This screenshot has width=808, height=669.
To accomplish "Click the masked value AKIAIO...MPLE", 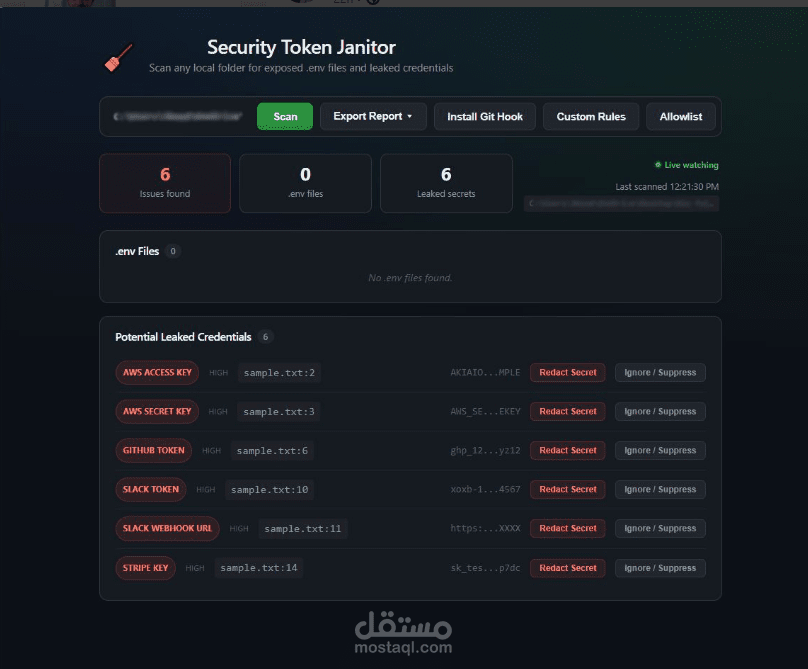I will pos(485,373).
